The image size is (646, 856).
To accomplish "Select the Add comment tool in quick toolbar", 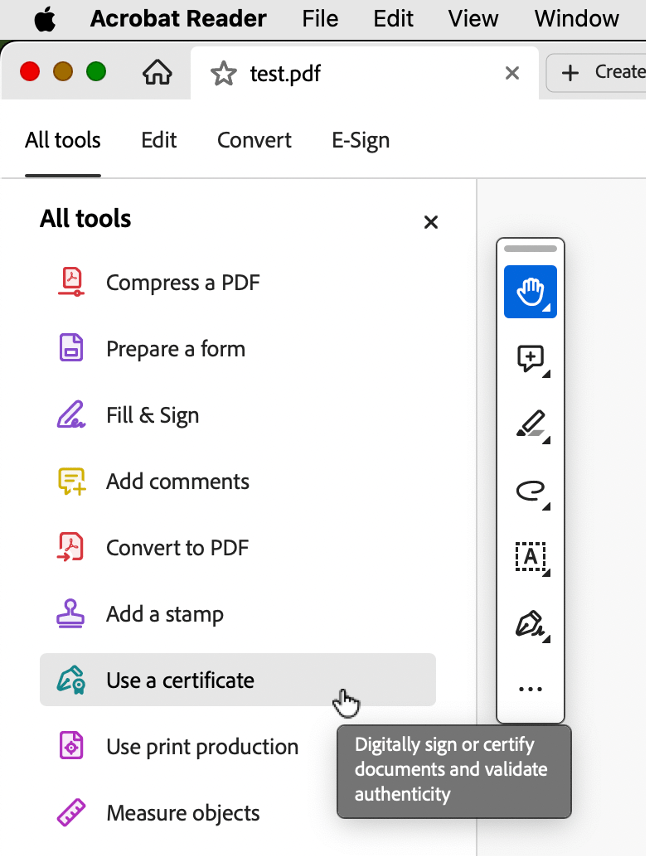I will [531, 359].
